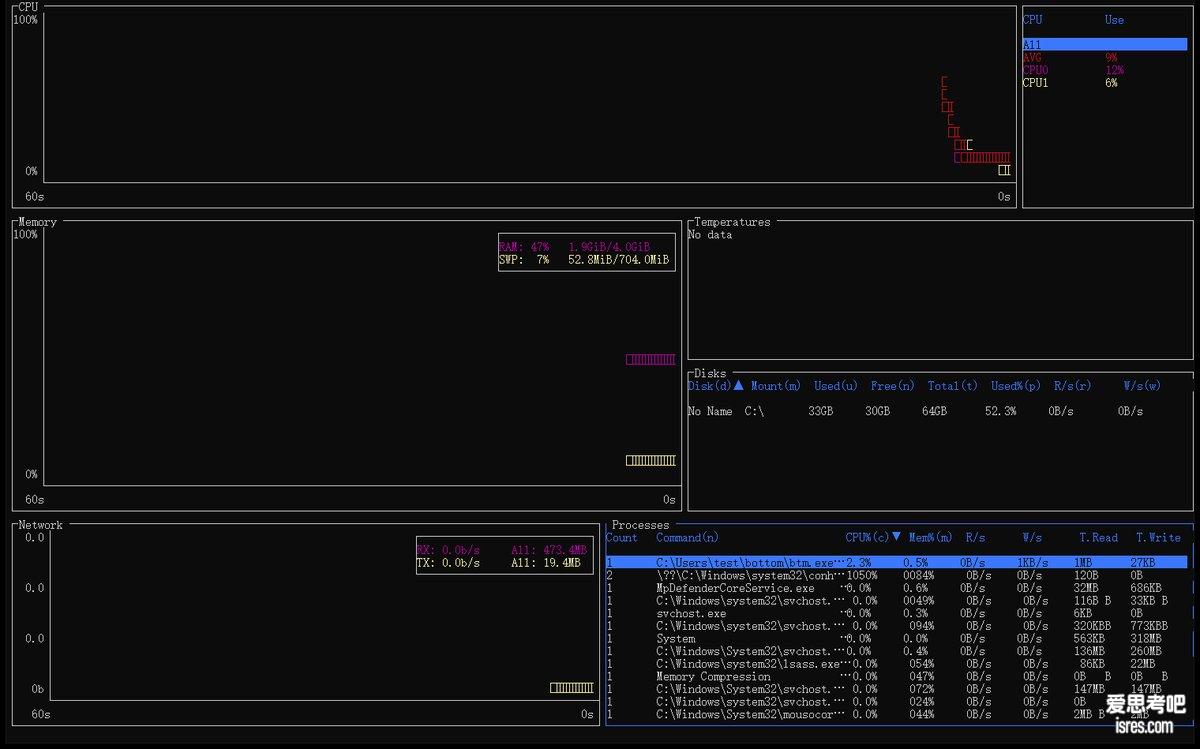
Task: Sort disks by Used(u) column header
Action: pos(836,386)
